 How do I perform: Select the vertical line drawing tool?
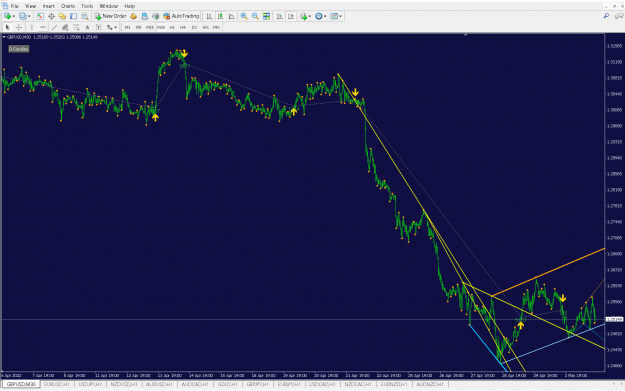click(x=31, y=28)
